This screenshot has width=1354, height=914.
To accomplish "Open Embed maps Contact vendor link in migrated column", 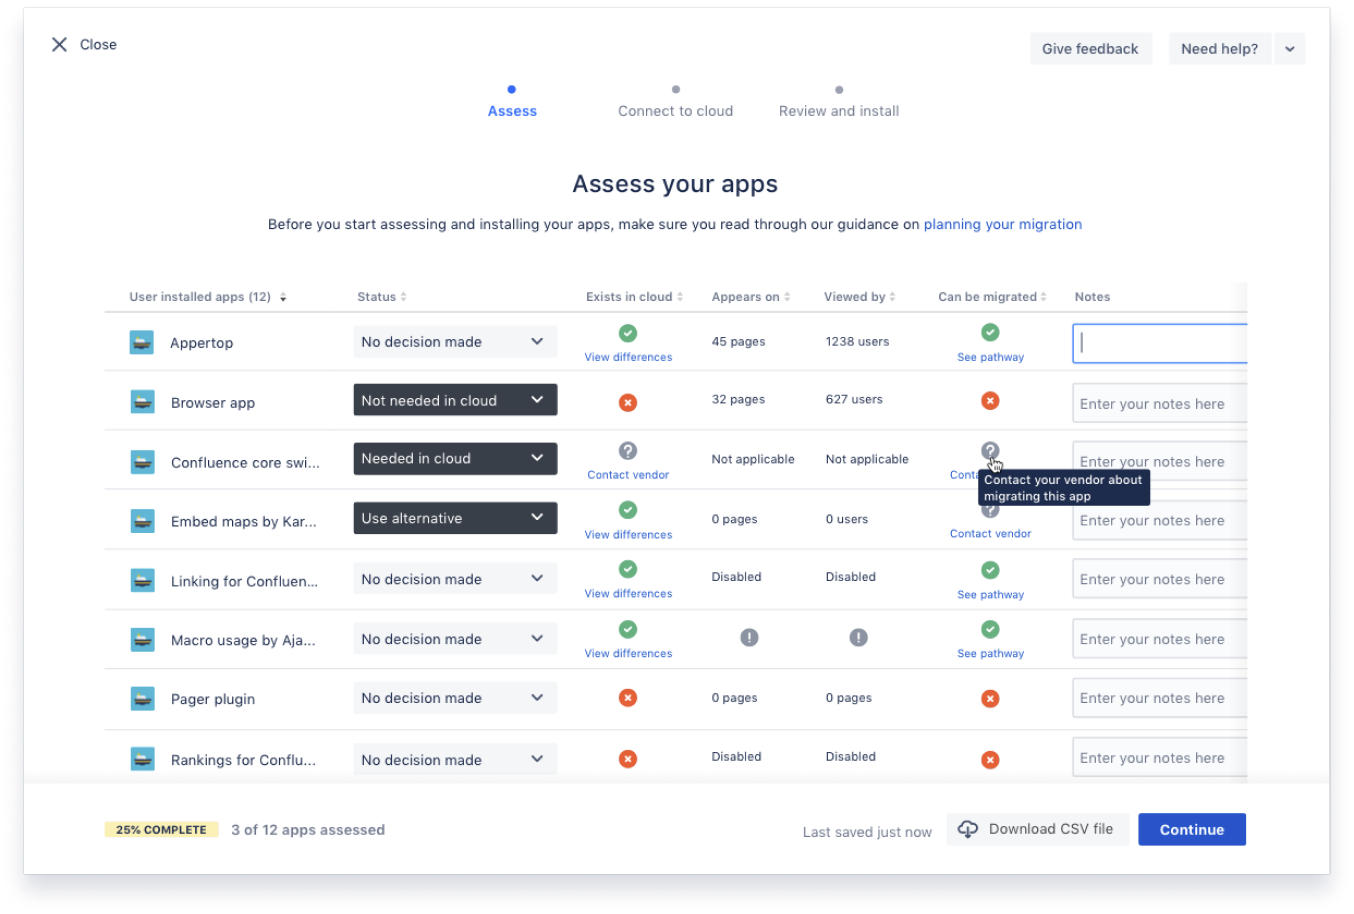I will pos(990,534).
